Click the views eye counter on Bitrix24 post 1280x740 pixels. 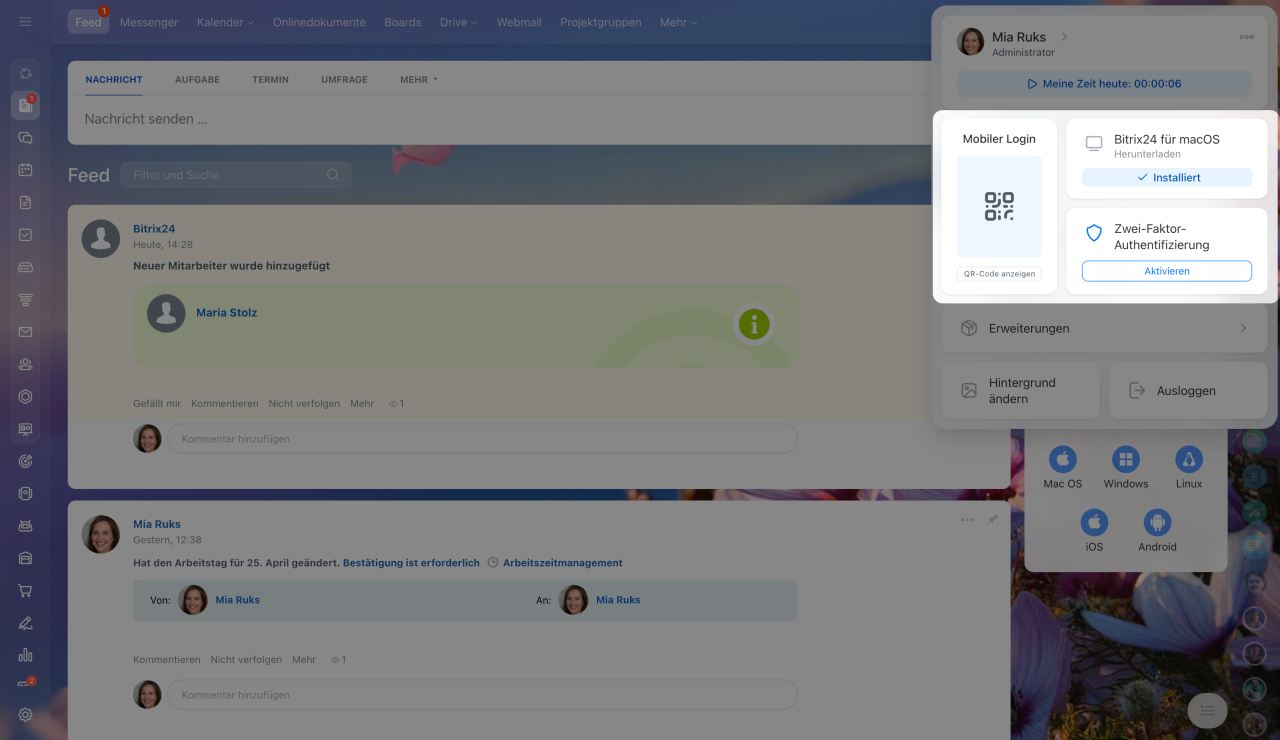point(396,404)
